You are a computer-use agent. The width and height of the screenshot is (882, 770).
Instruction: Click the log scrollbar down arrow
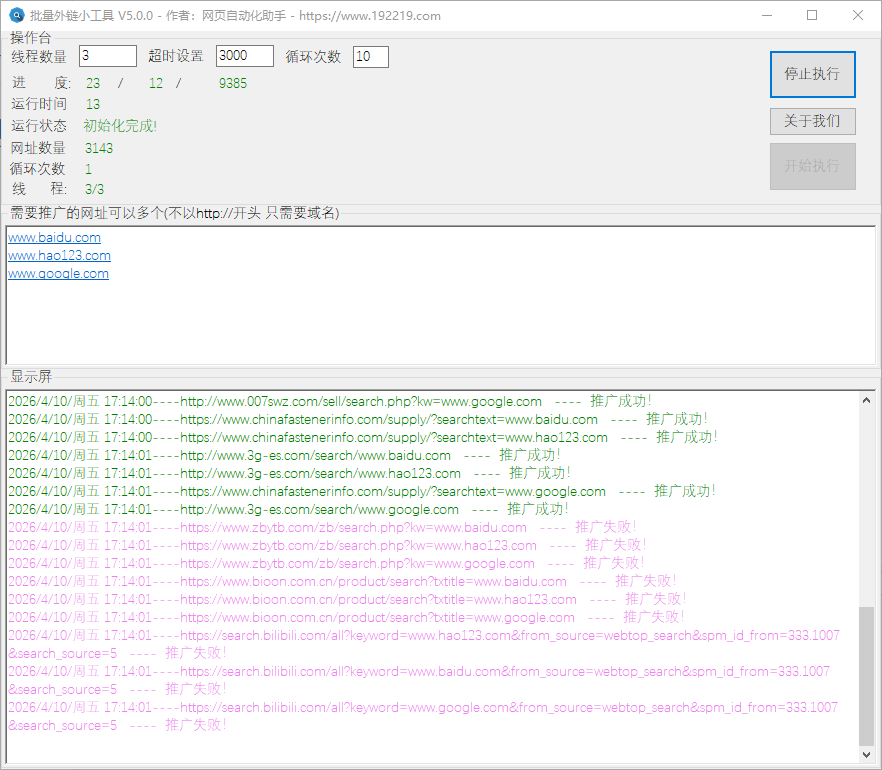pyautogui.click(x=866, y=755)
